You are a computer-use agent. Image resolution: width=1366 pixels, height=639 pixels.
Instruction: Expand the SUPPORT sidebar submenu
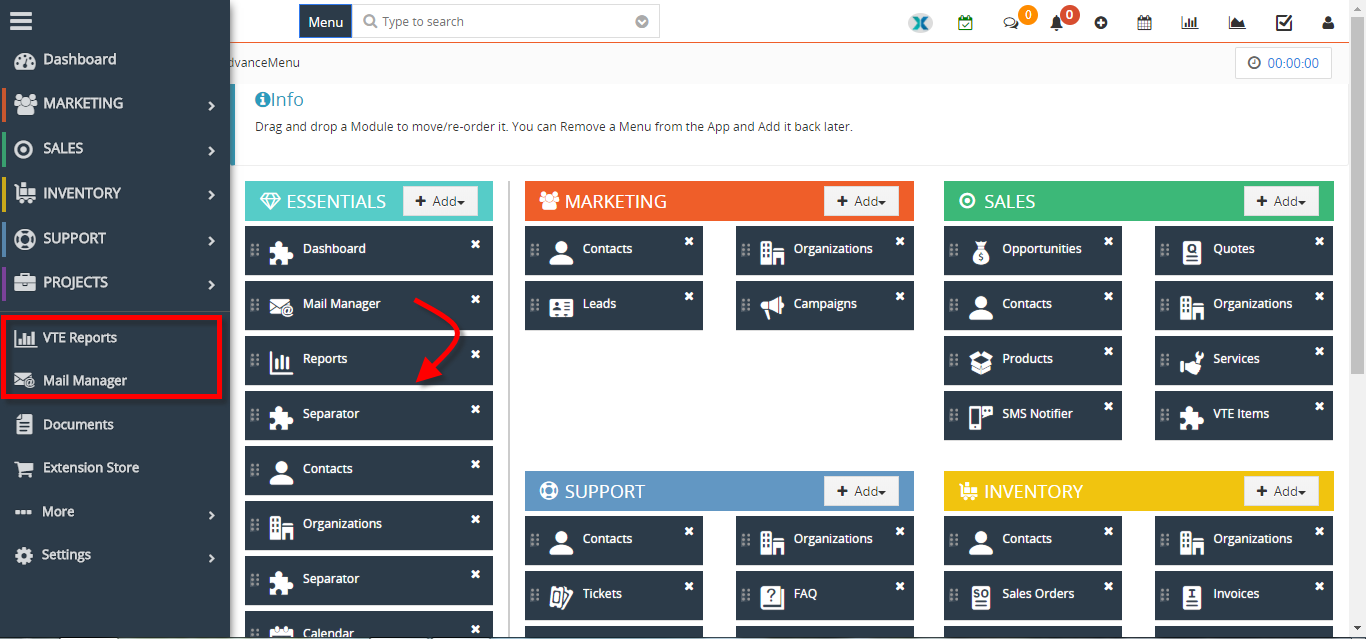211,240
